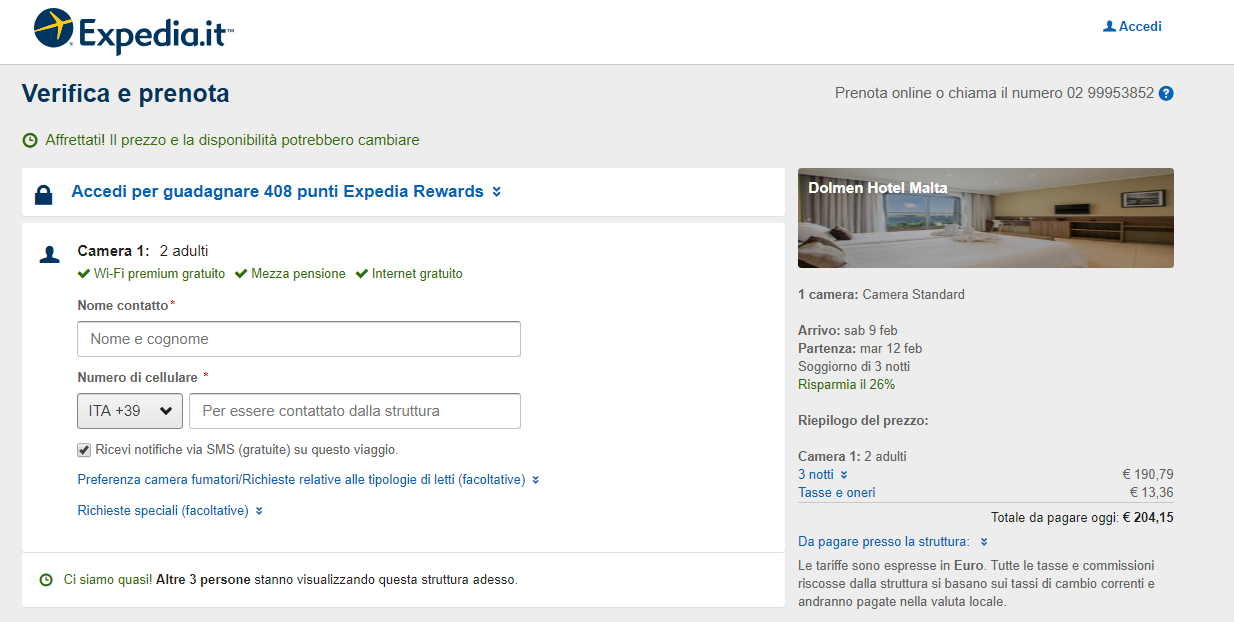This screenshot has height=622, width=1234.
Task: Click the phone number 02 99953852 text
Action: tap(1110, 93)
